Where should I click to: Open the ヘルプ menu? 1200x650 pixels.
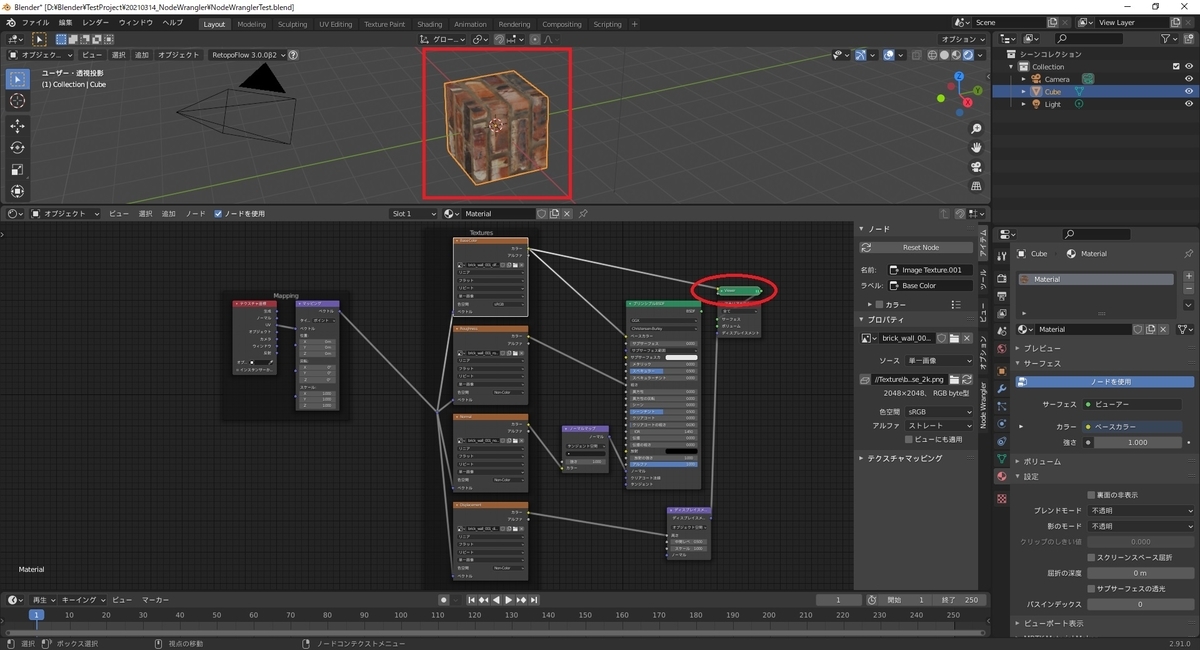pyautogui.click(x=173, y=22)
